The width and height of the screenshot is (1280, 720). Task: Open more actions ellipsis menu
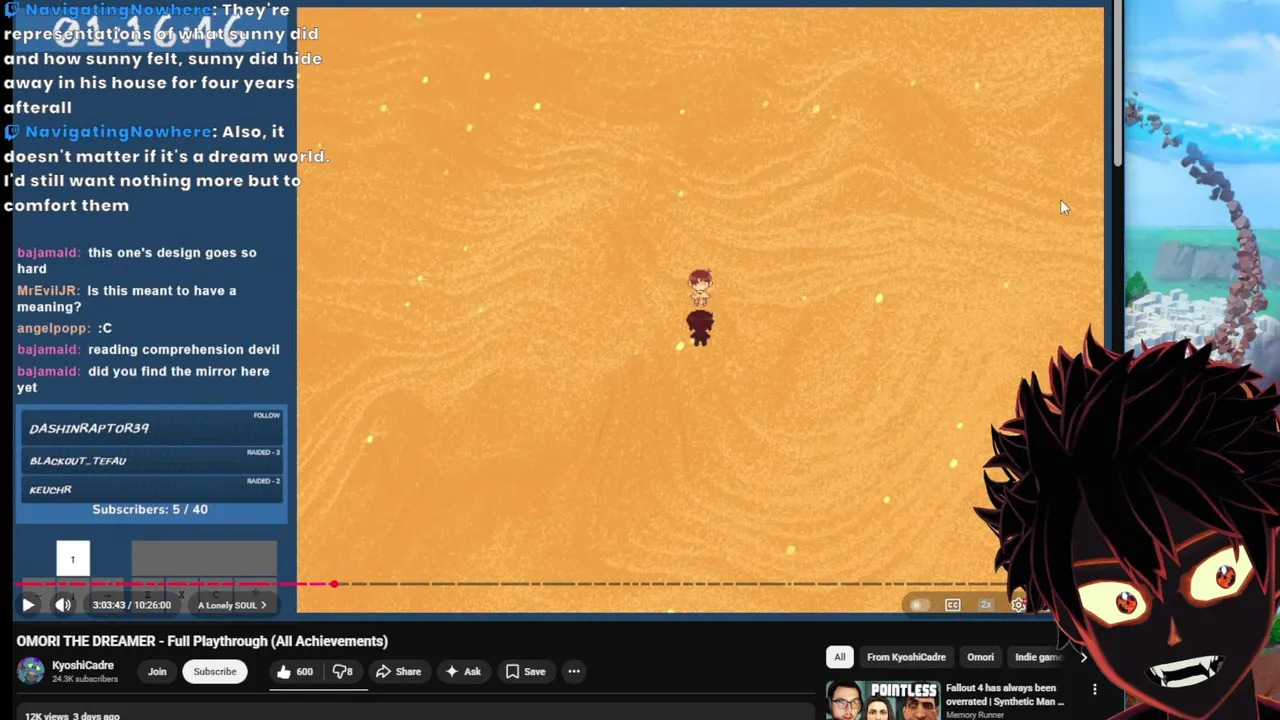tap(574, 672)
